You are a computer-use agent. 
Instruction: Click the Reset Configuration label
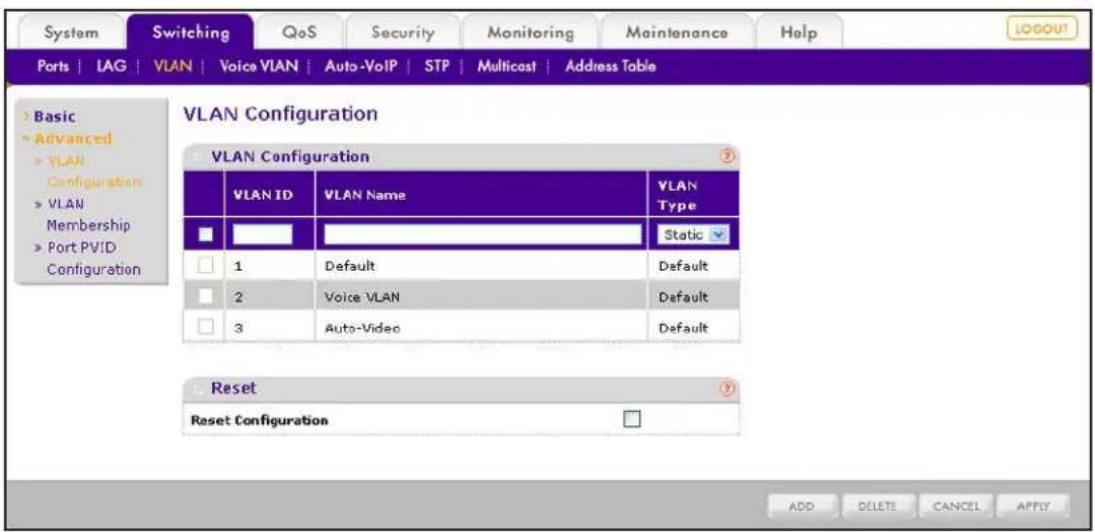259,420
